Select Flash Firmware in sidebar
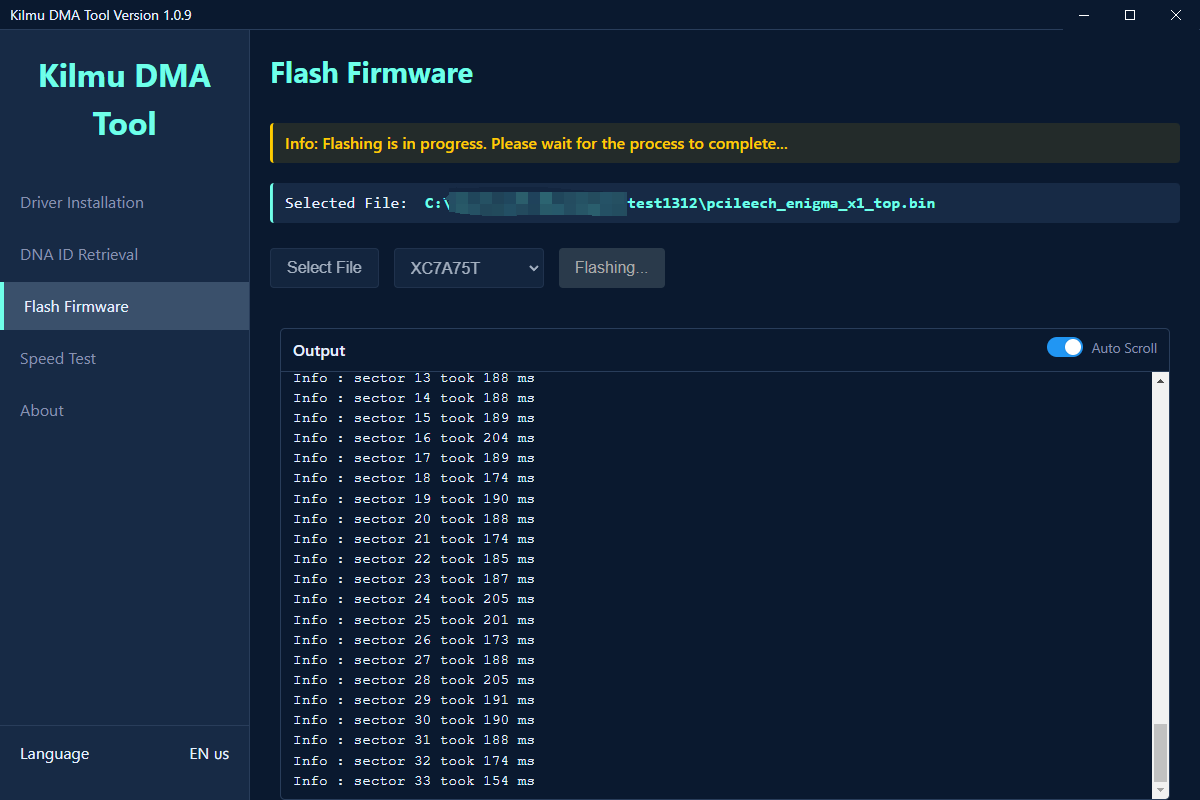The image size is (1200, 800). click(124, 306)
